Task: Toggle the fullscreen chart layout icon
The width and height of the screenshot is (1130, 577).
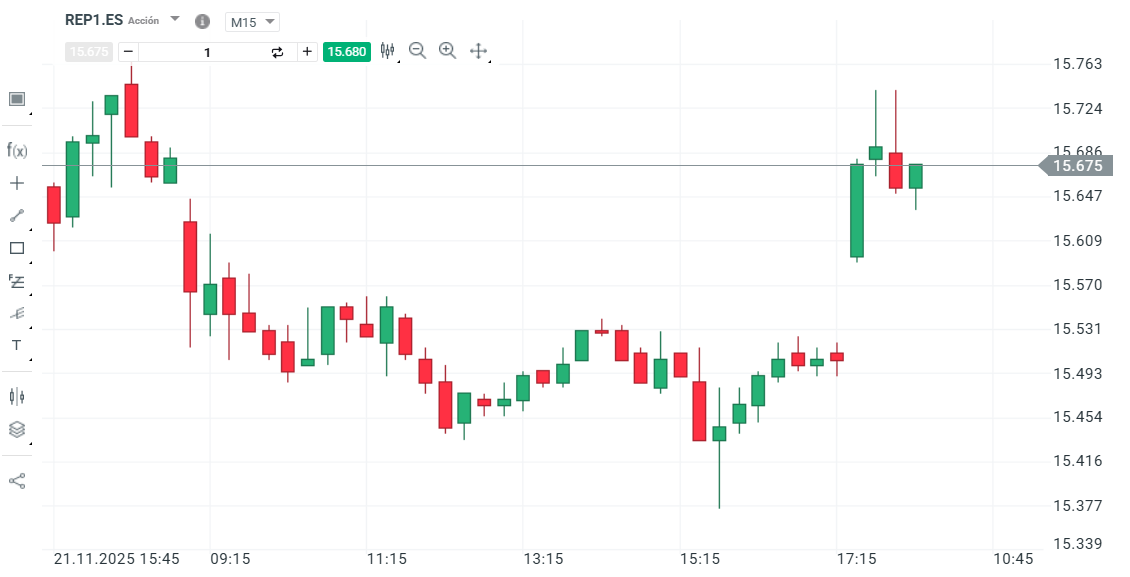Action: [16, 98]
